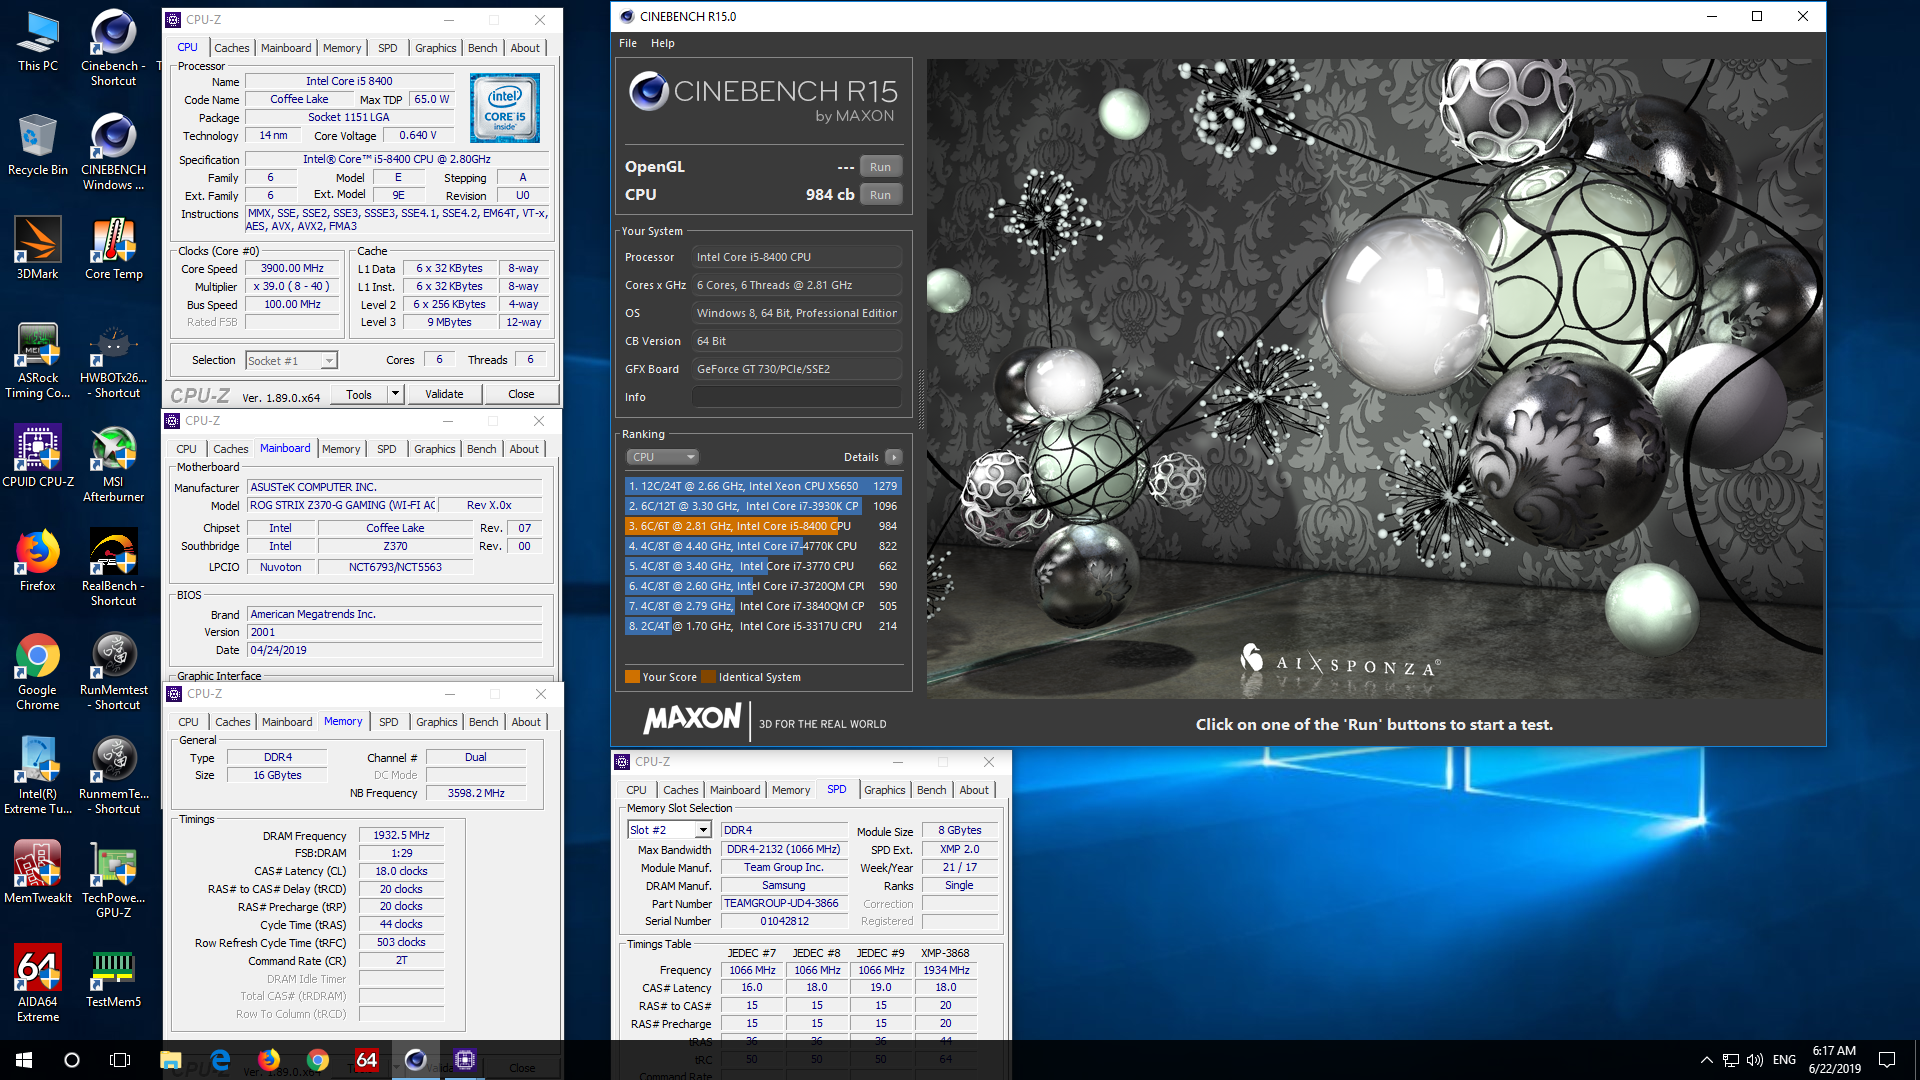Run the CPU test in Cinebench
The image size is (1920, 1080).
point(880,195)
